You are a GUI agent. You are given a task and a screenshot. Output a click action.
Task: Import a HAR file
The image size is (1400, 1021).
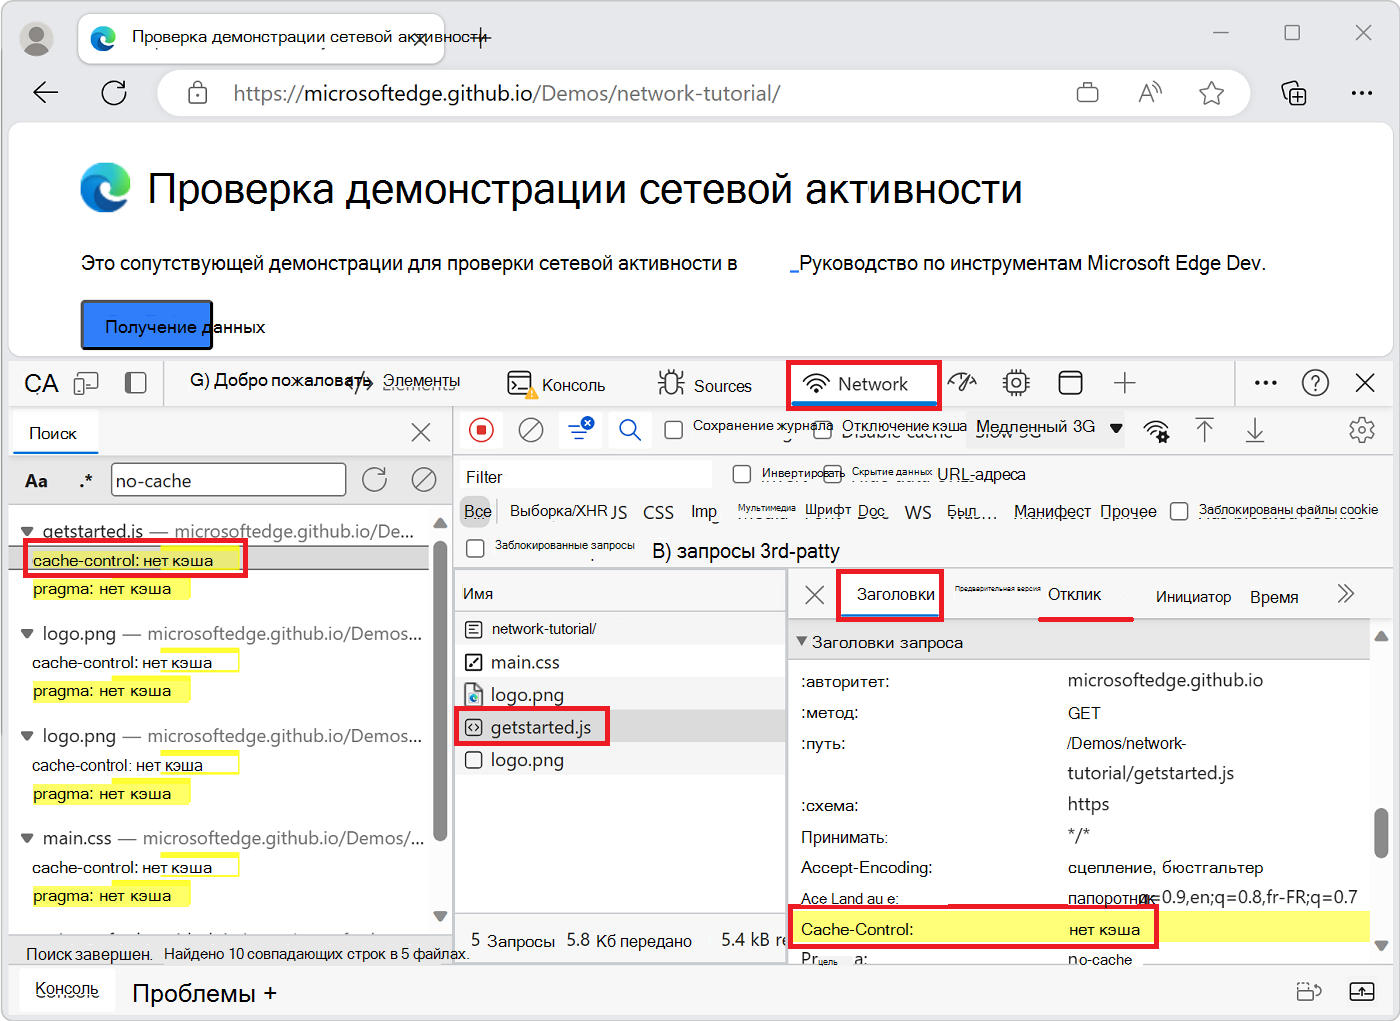pyautogui.click(x=1205, y=430)
